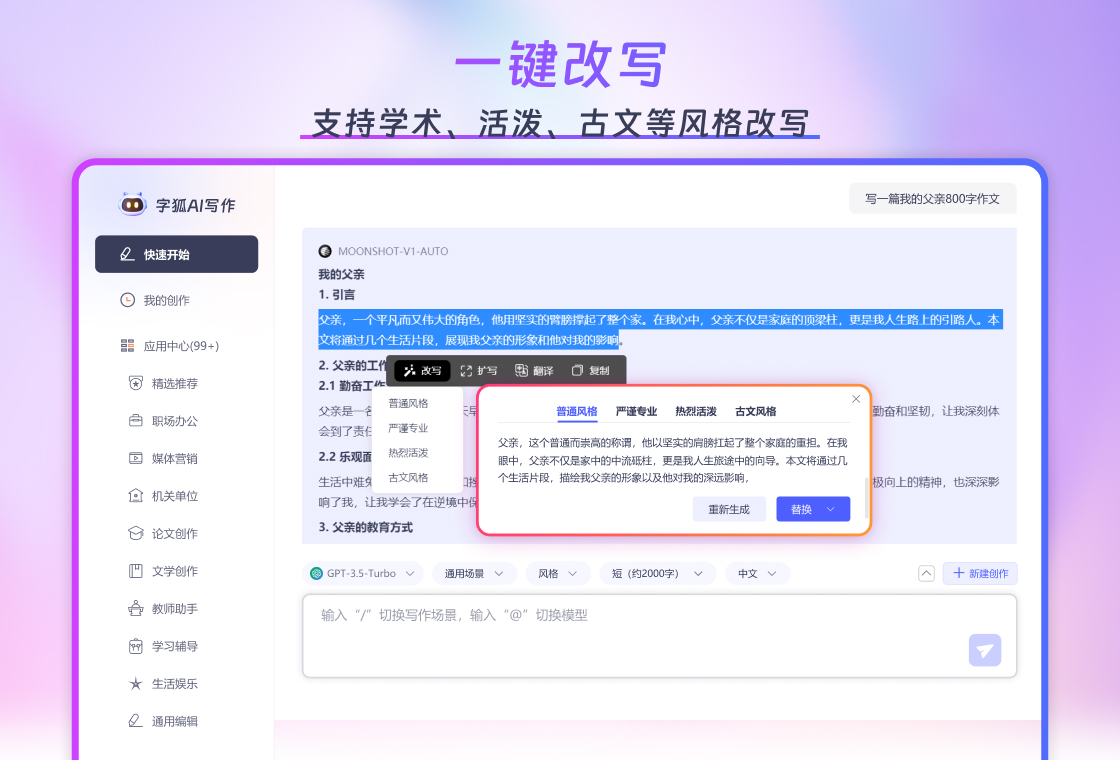Focus the writing prompt input field
Image resolution: width=1120 pixels, height=760 pixels.
(x=659, y=636)
